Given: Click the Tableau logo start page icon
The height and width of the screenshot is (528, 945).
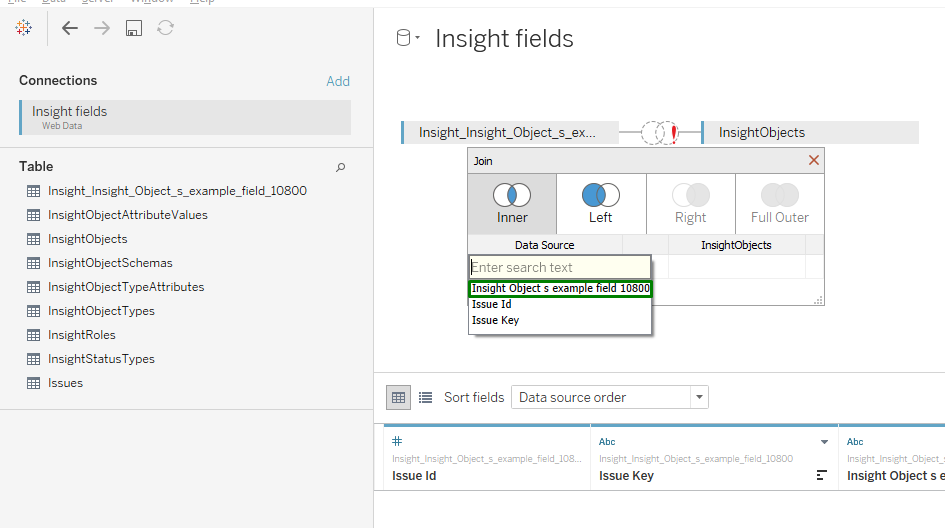Looking at the screenshot, I should tap(23, 28).
